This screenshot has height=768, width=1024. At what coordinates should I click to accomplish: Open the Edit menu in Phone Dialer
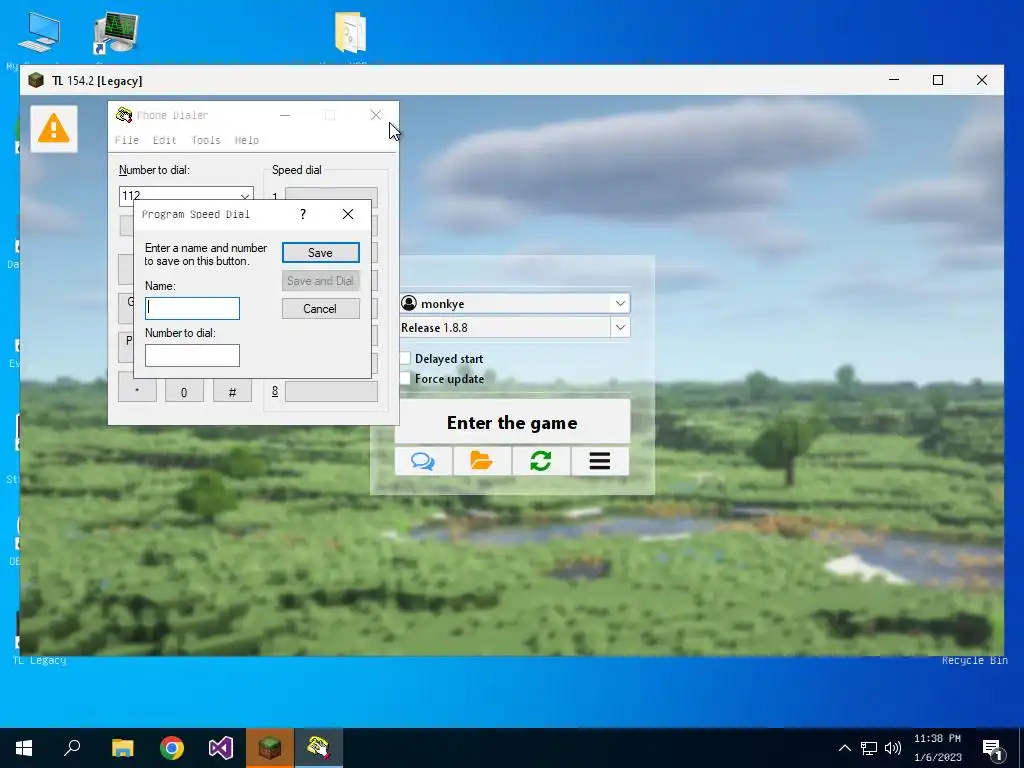165,140
